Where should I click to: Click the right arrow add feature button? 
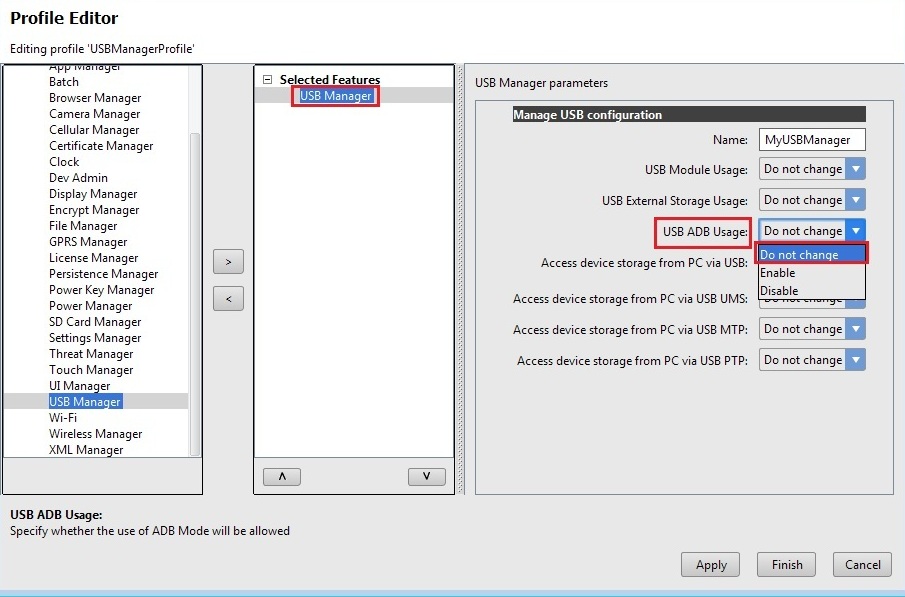coord(228,262)
